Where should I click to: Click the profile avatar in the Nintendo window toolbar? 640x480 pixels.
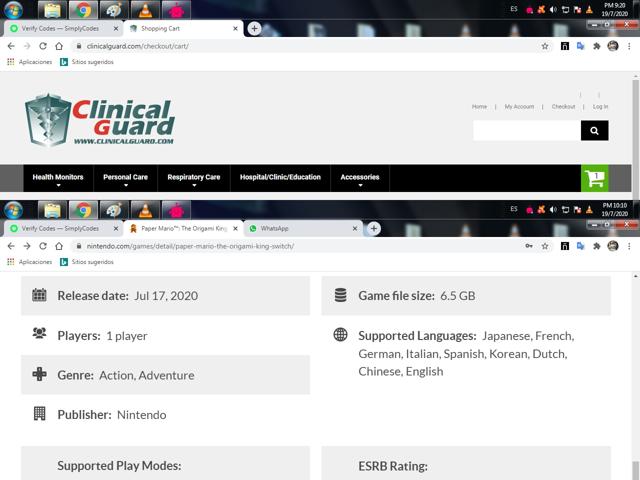pyautogui.click(x=613, y=246)
